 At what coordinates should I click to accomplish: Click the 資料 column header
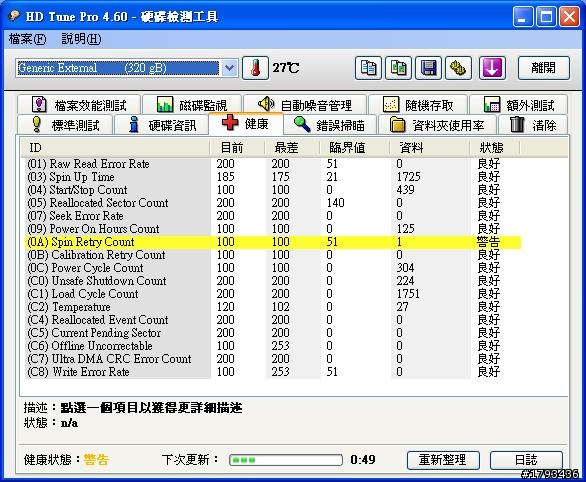click(x=429, y=148)
